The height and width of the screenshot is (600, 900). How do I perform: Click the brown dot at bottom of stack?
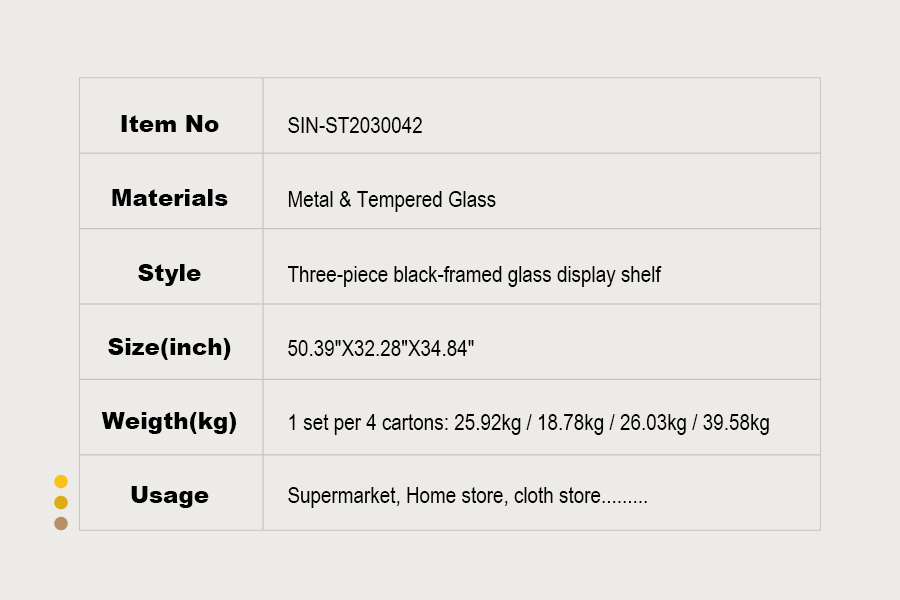pos(61,523)
